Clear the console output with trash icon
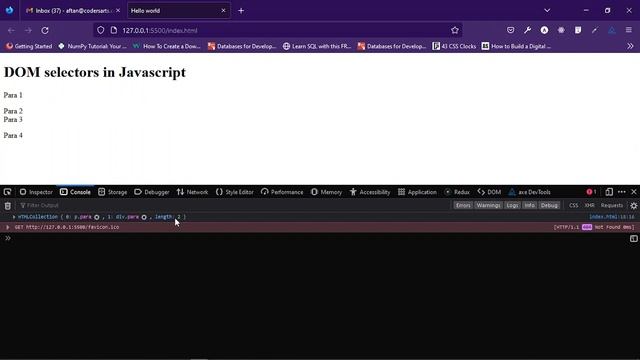This screenshot has width=640, height=360. click(x=8, y=206)
